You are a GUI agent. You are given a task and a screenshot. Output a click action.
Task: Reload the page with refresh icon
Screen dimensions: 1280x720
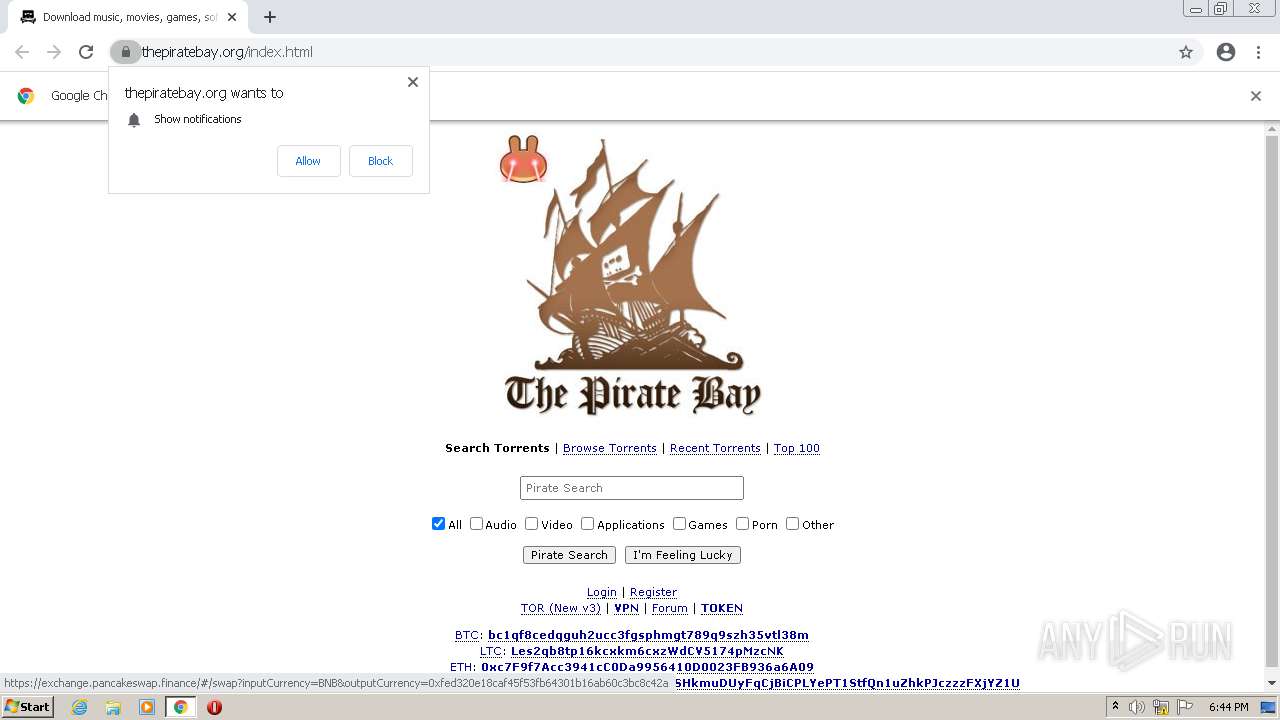click(x=86, y=52)
